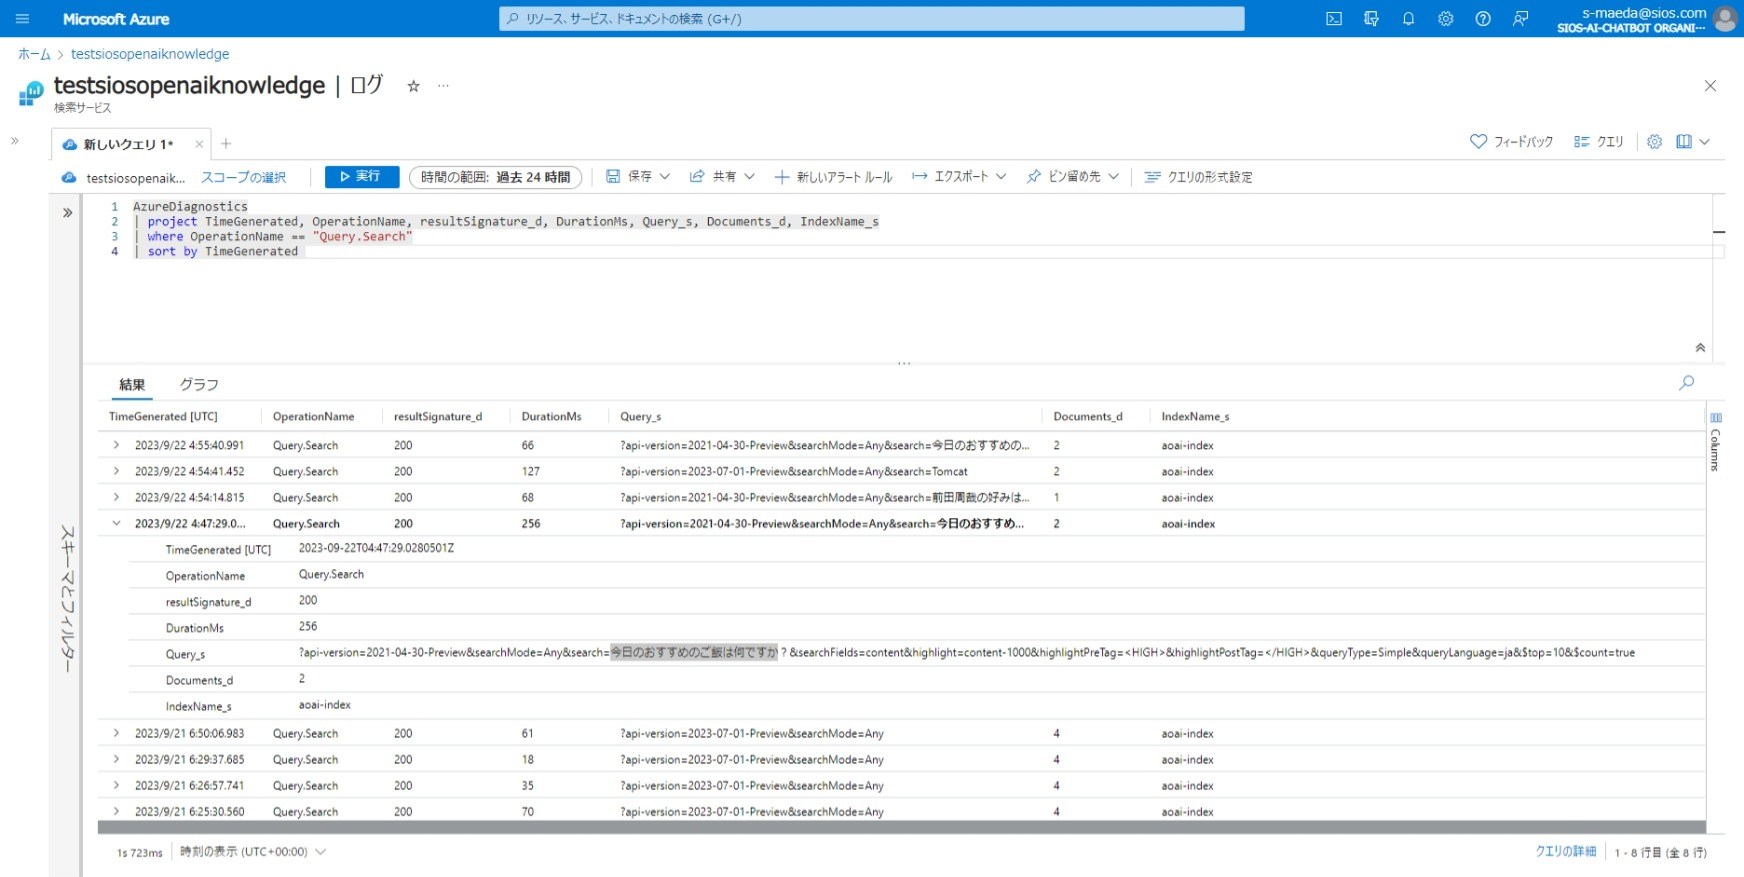
Task: Open portal settings gear in header
Action: pos(1446,19)
